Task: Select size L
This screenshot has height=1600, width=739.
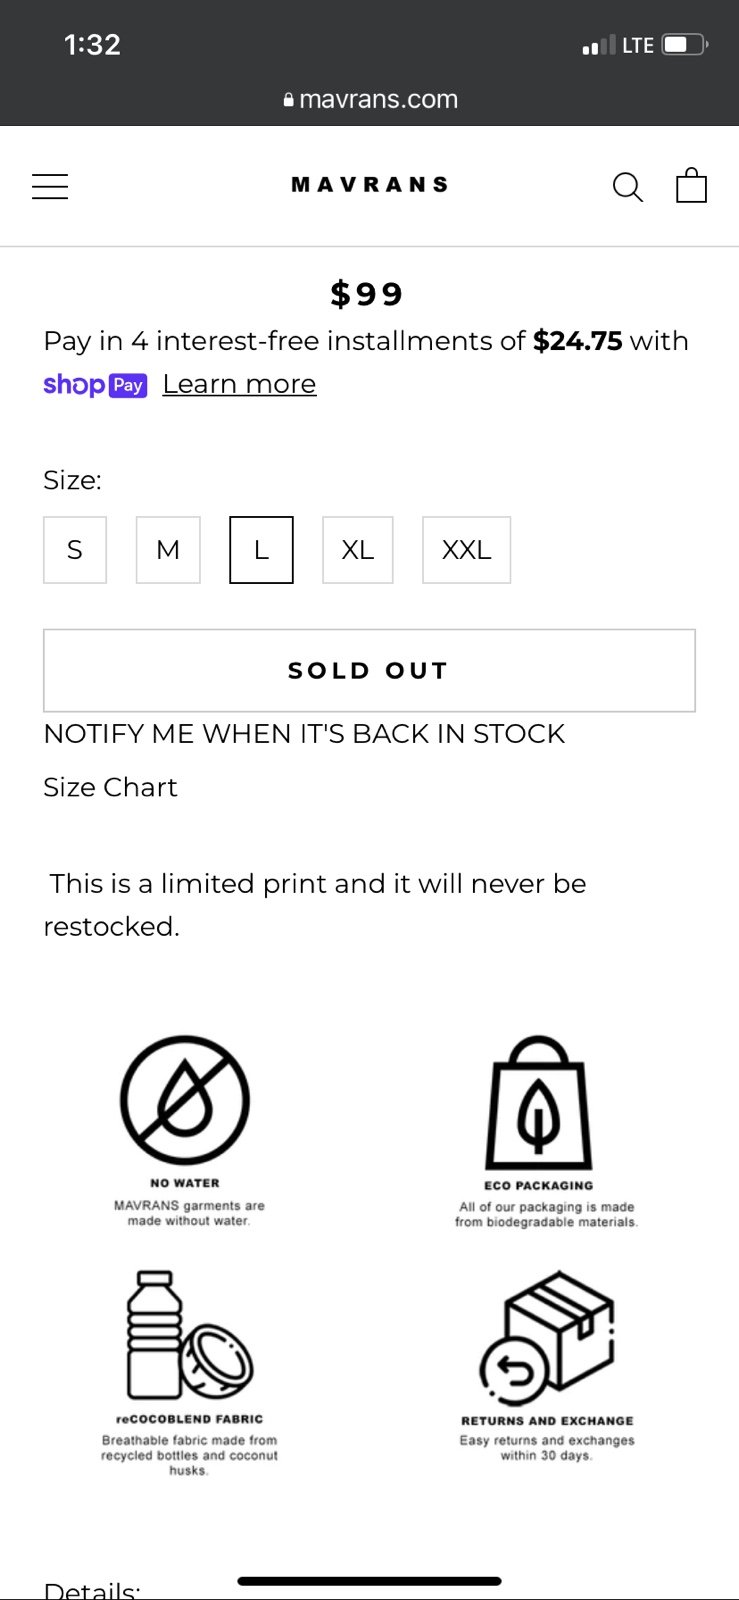Action: pyautogui.click(x=261, y=550)
